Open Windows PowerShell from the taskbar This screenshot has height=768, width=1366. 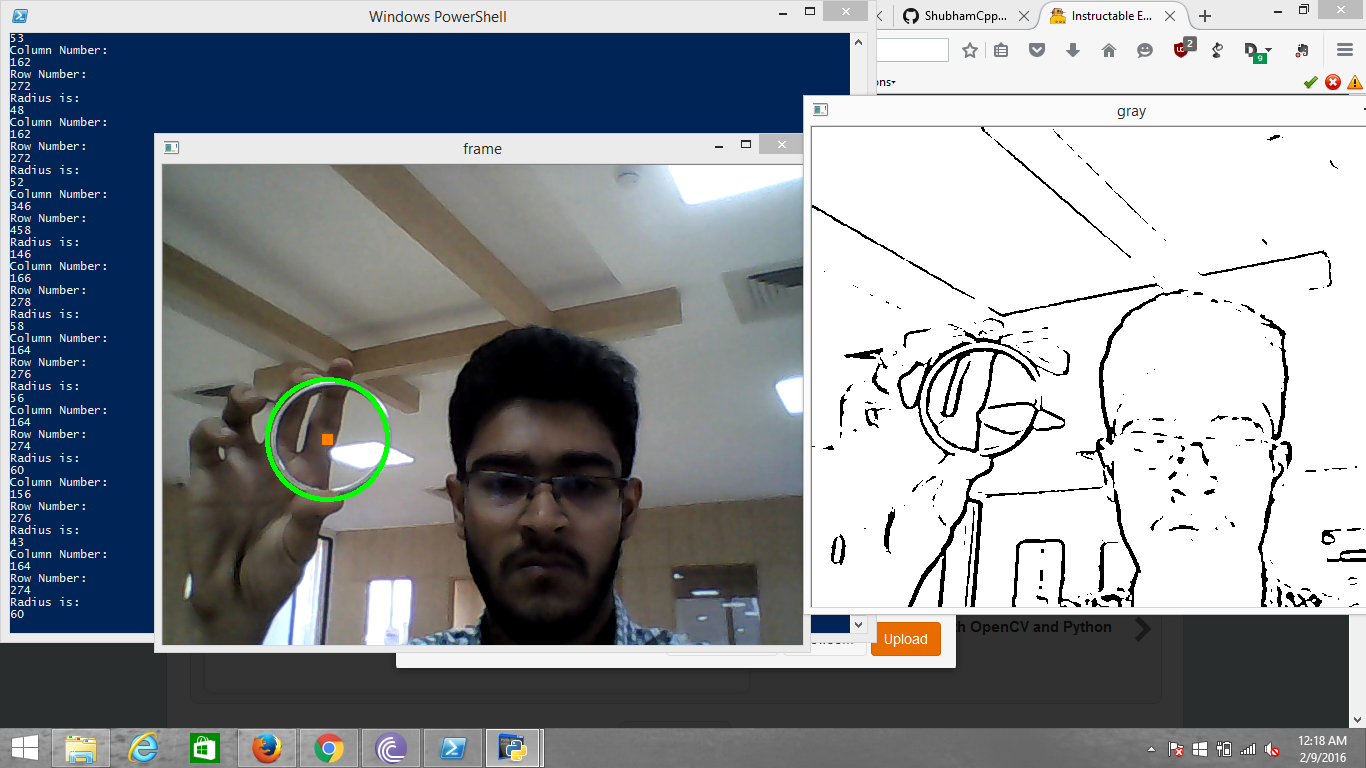pos(453,748)
